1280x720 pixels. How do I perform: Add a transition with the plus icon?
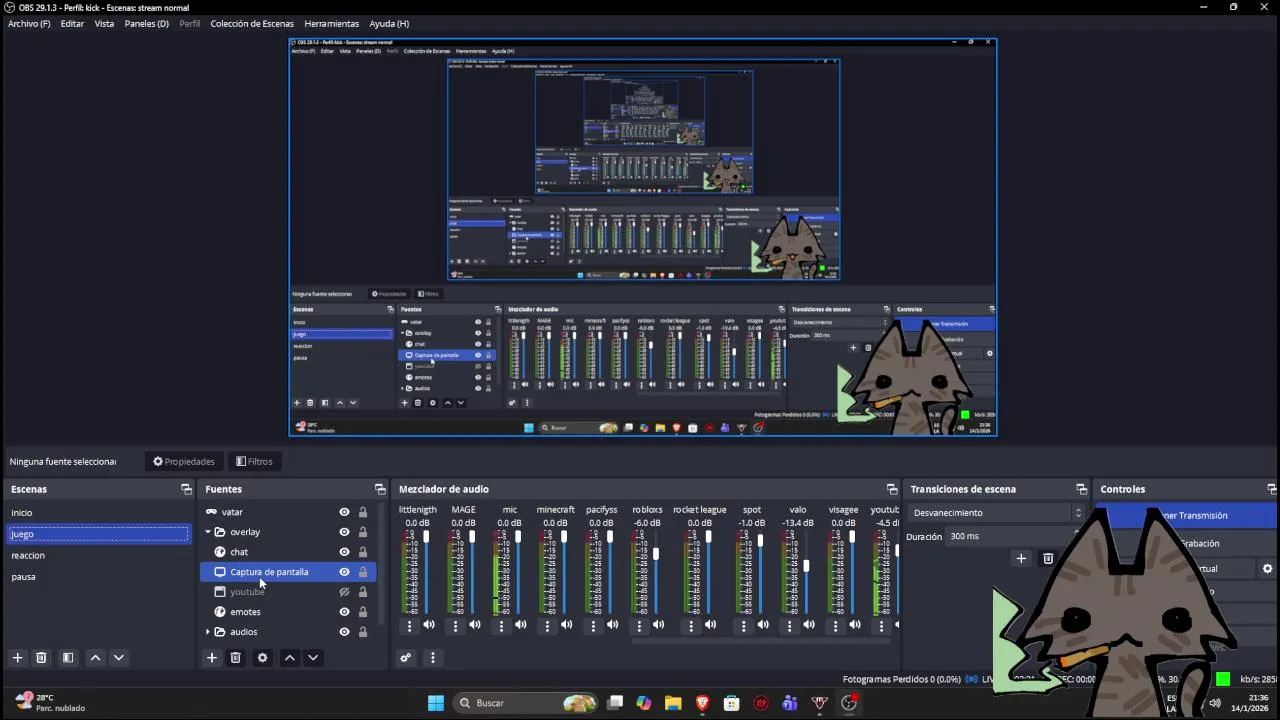(x=1021, y=559)
